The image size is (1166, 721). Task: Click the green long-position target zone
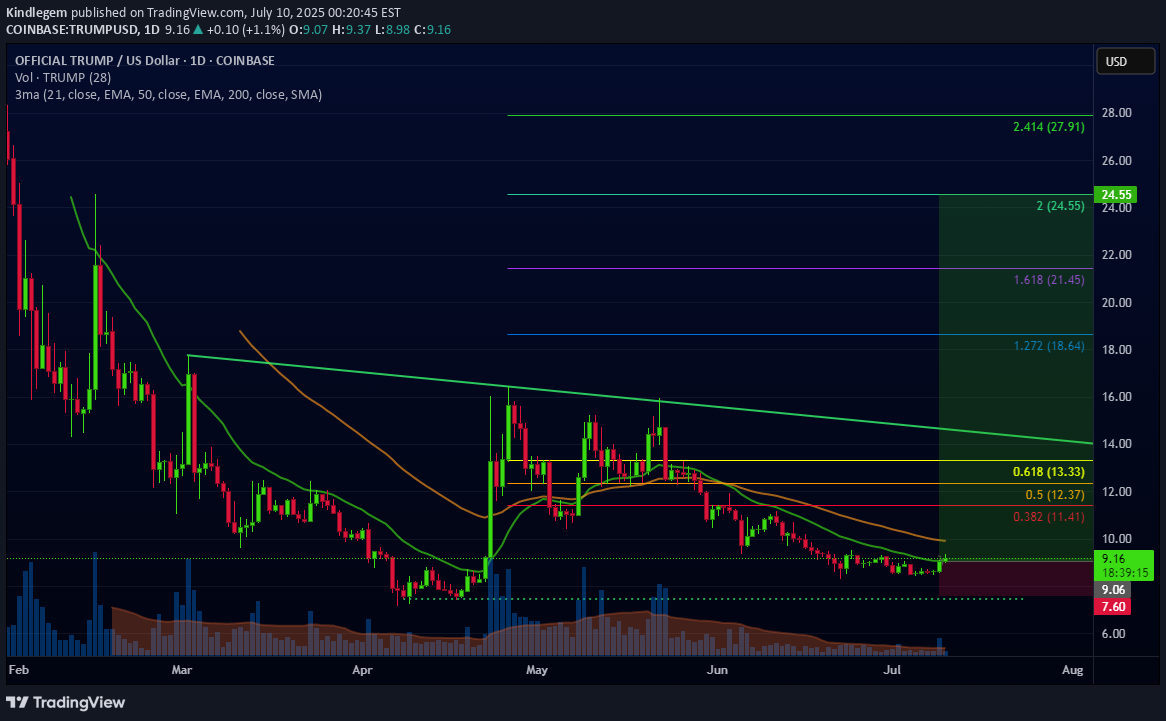click(1010, 380)
